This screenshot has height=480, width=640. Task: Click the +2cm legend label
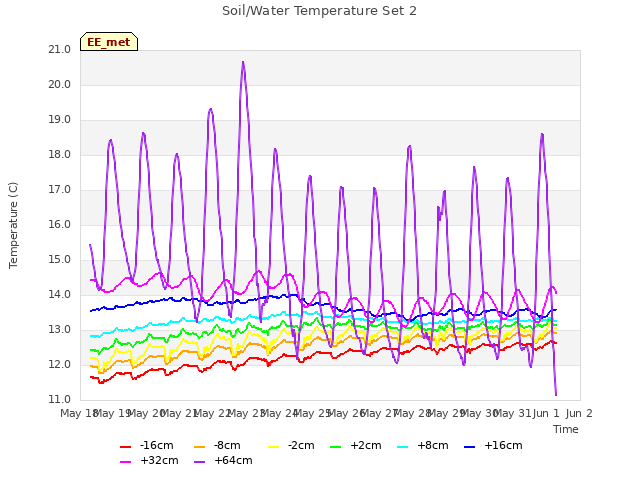(366, 445)
